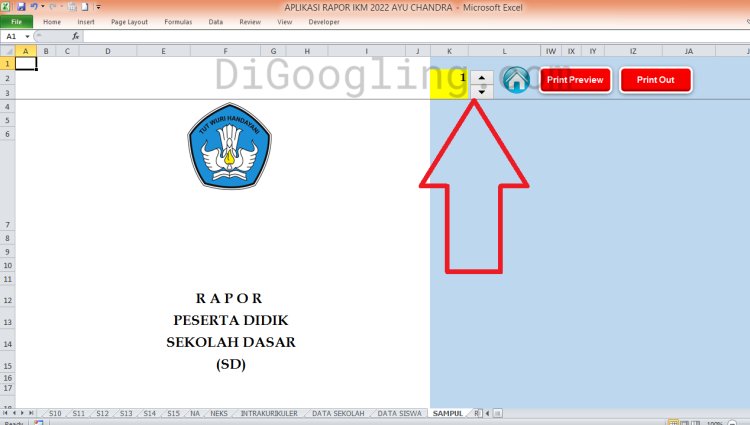The image size is (750, 425).
Task: Open the Undo history dropdown arrow
Action: click(43, 6)
